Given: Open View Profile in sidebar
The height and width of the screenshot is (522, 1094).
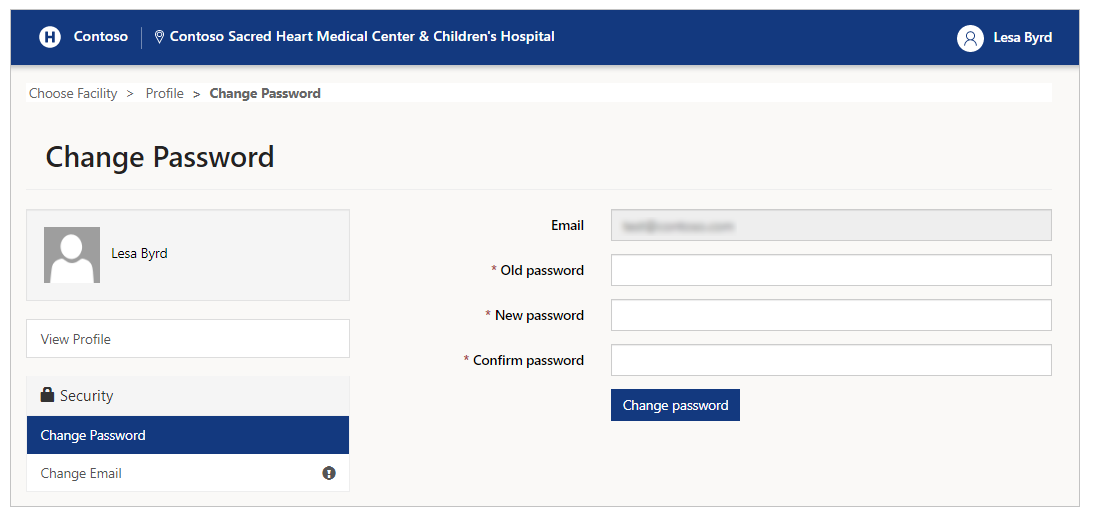Looking at the screenshot, I should [x=188, y=339].
